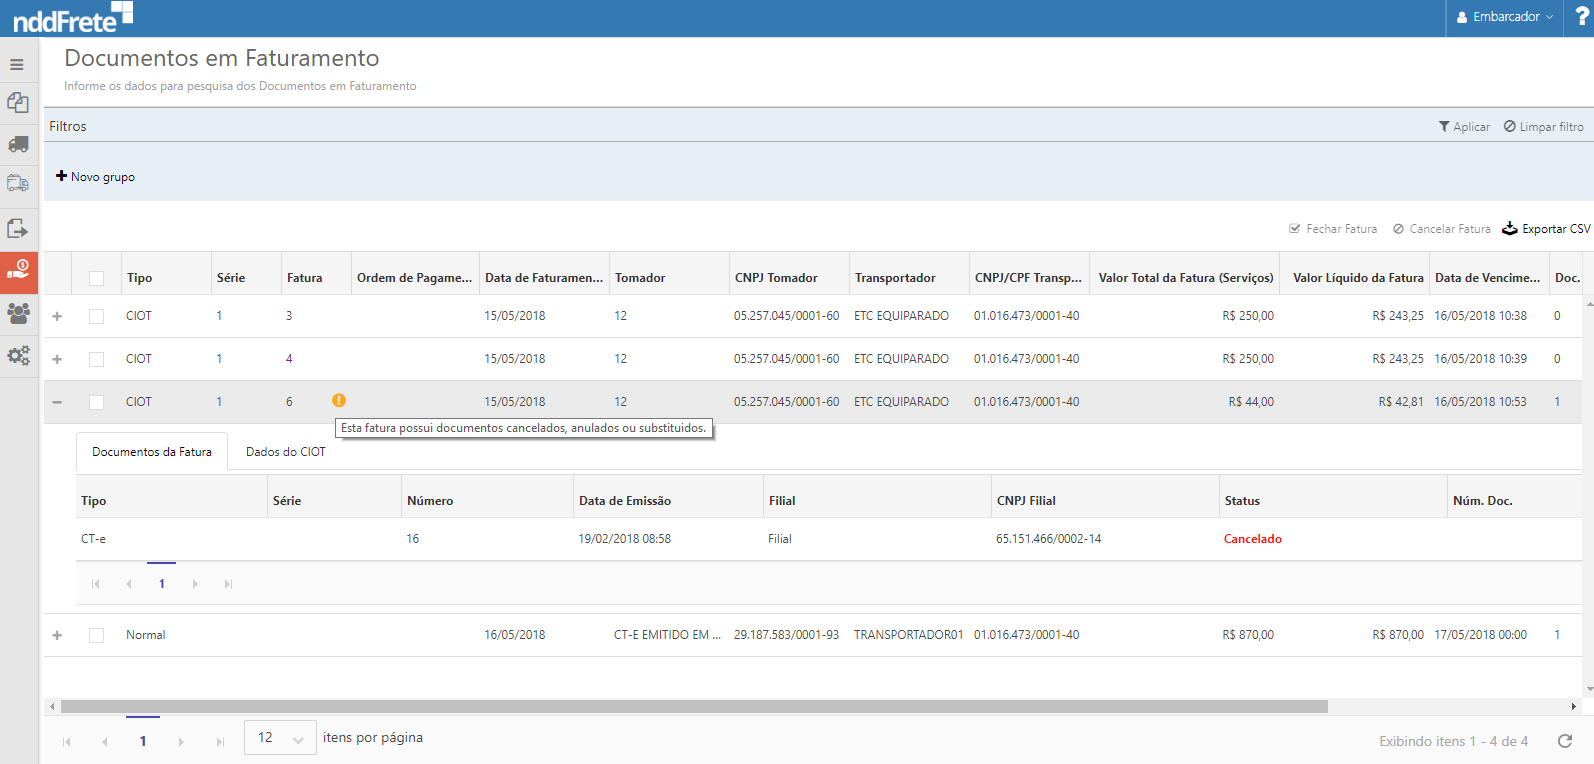The width and height of the screenshot is (1594, 764).
Task: Open the users group sidebar icon
Action: click(x=18, y=313)
